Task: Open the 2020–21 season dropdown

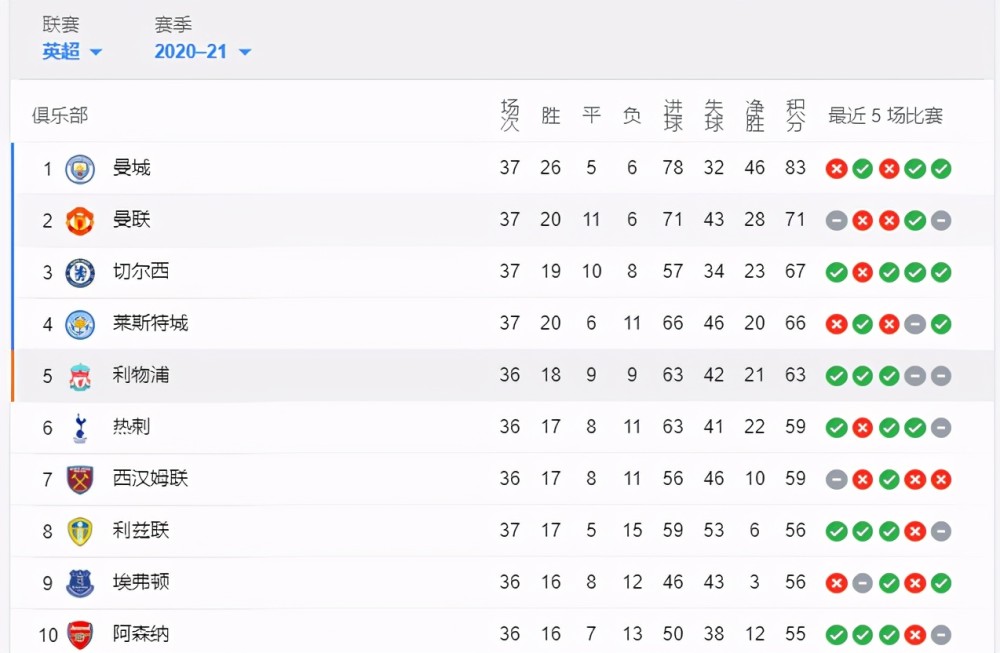Action: [x=203, y=52]
